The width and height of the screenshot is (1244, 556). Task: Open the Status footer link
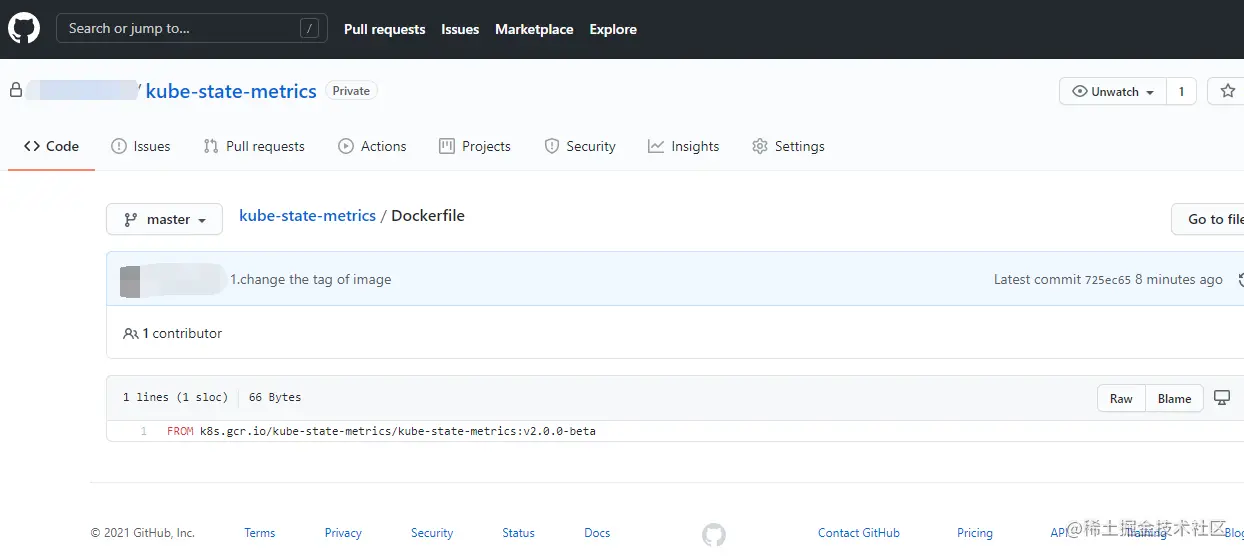(518, 533)
